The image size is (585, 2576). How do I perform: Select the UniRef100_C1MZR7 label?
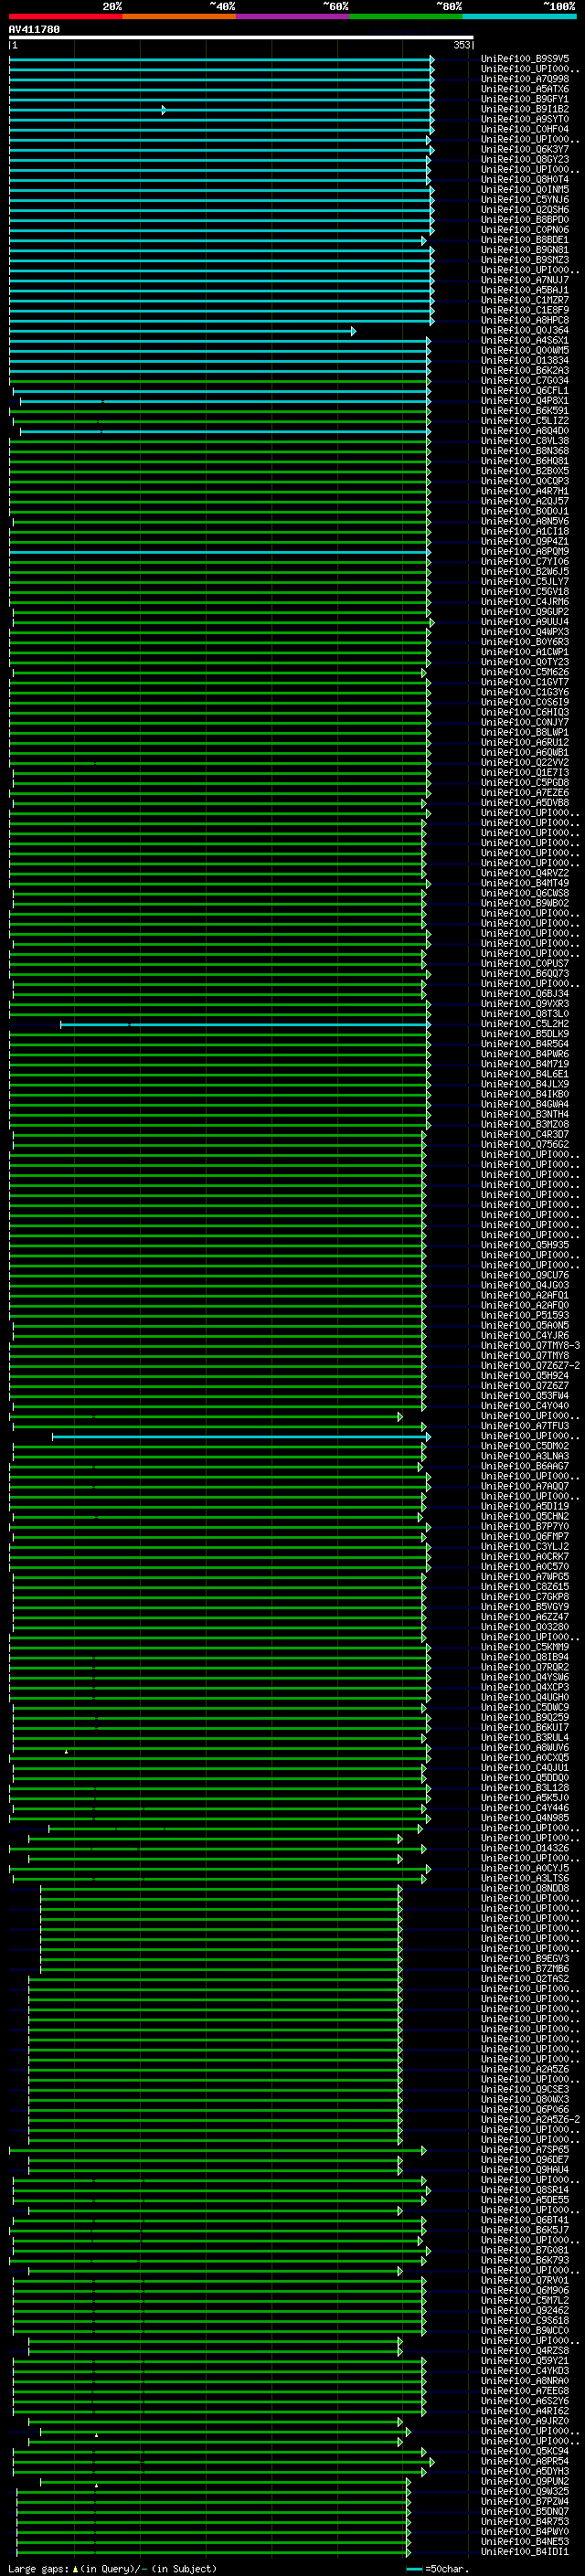point(525,300)
